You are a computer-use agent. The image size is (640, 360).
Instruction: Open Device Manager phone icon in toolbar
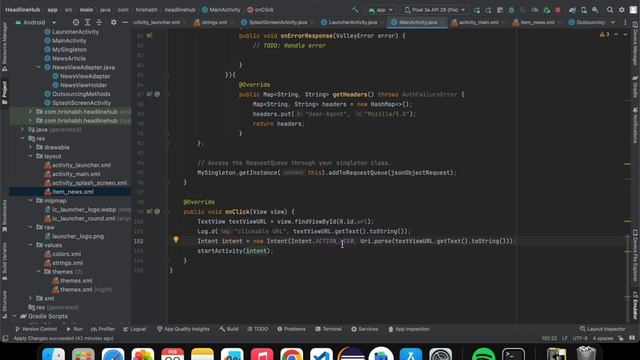coord(584,10)
